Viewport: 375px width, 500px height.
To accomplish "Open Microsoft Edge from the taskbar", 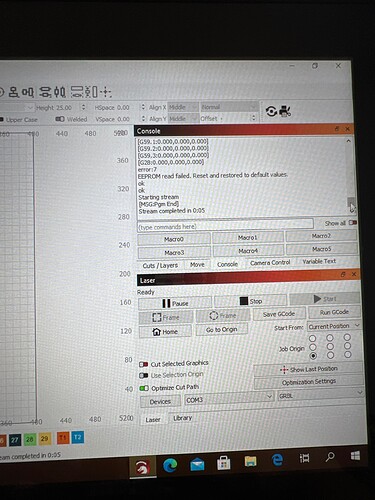I will click(170, 465).
